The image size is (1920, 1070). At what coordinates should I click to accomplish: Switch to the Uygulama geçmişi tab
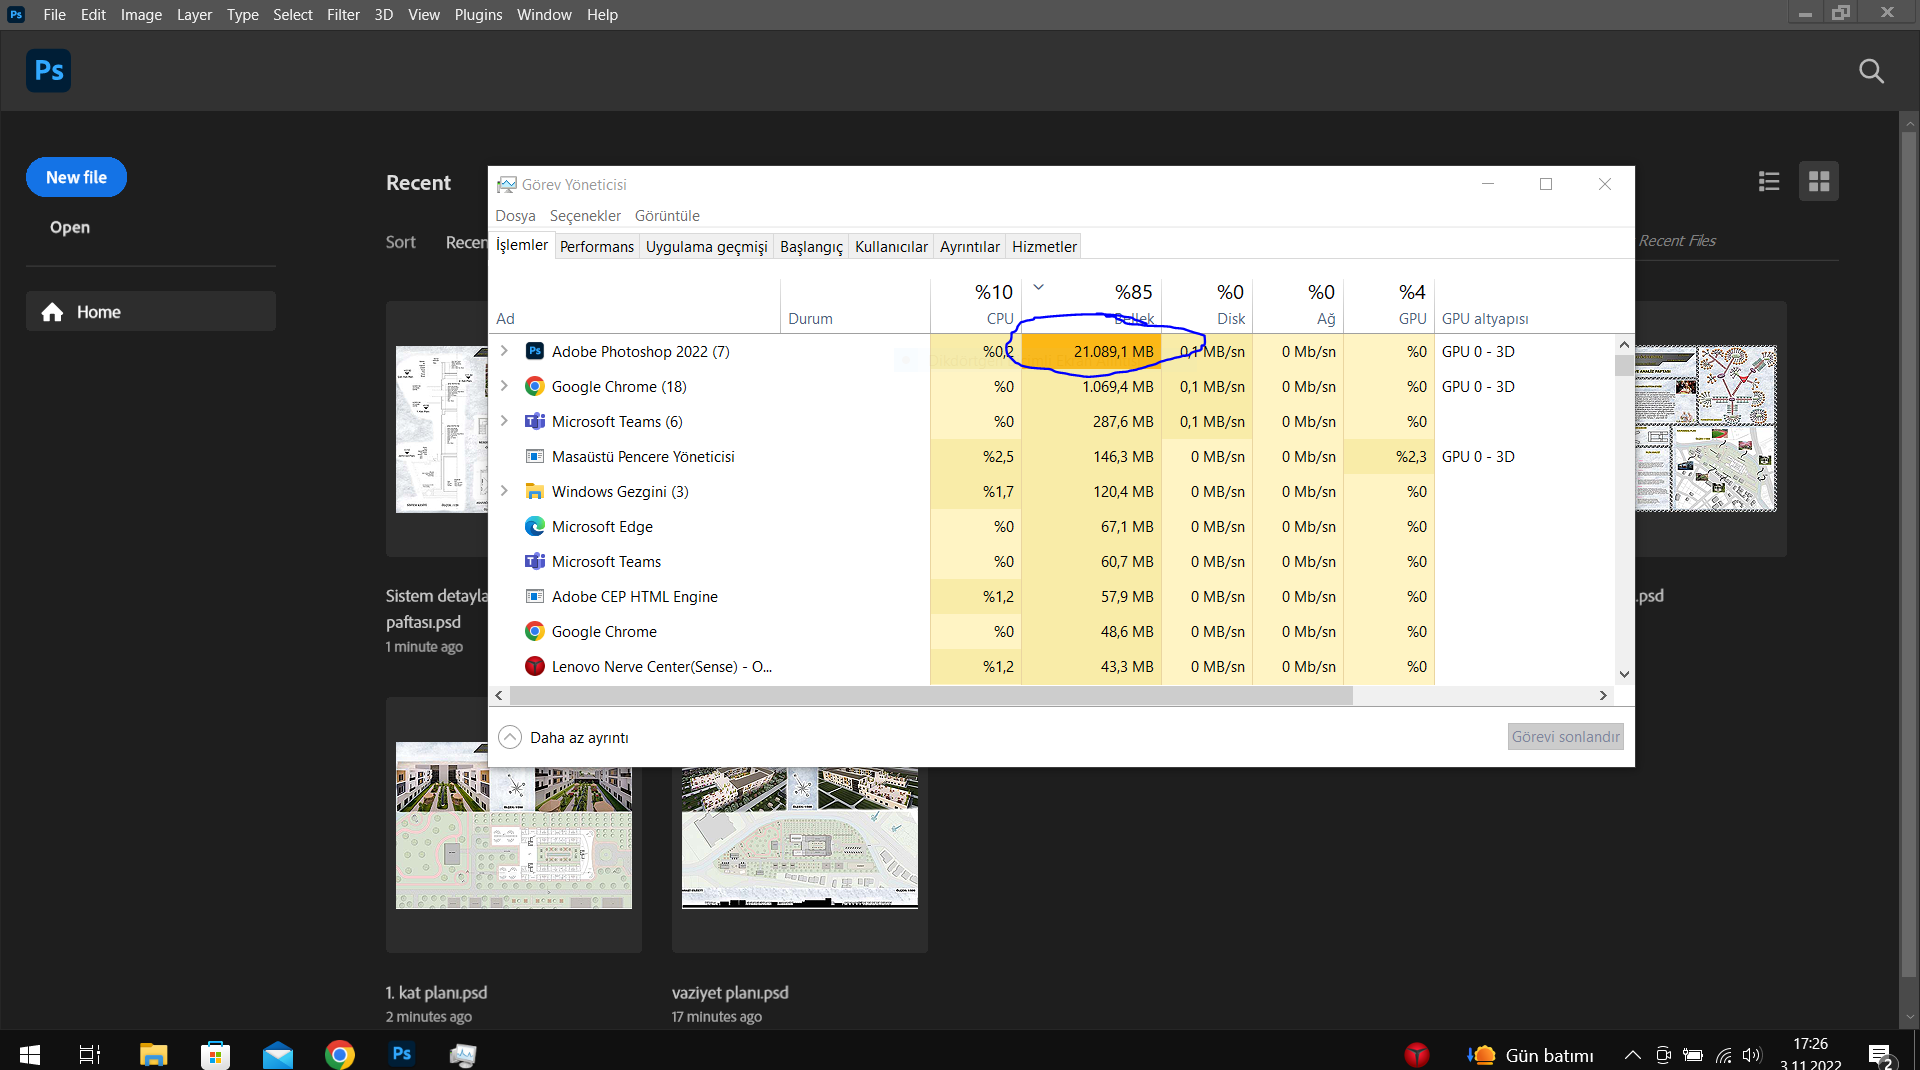[x=707, y=247]
